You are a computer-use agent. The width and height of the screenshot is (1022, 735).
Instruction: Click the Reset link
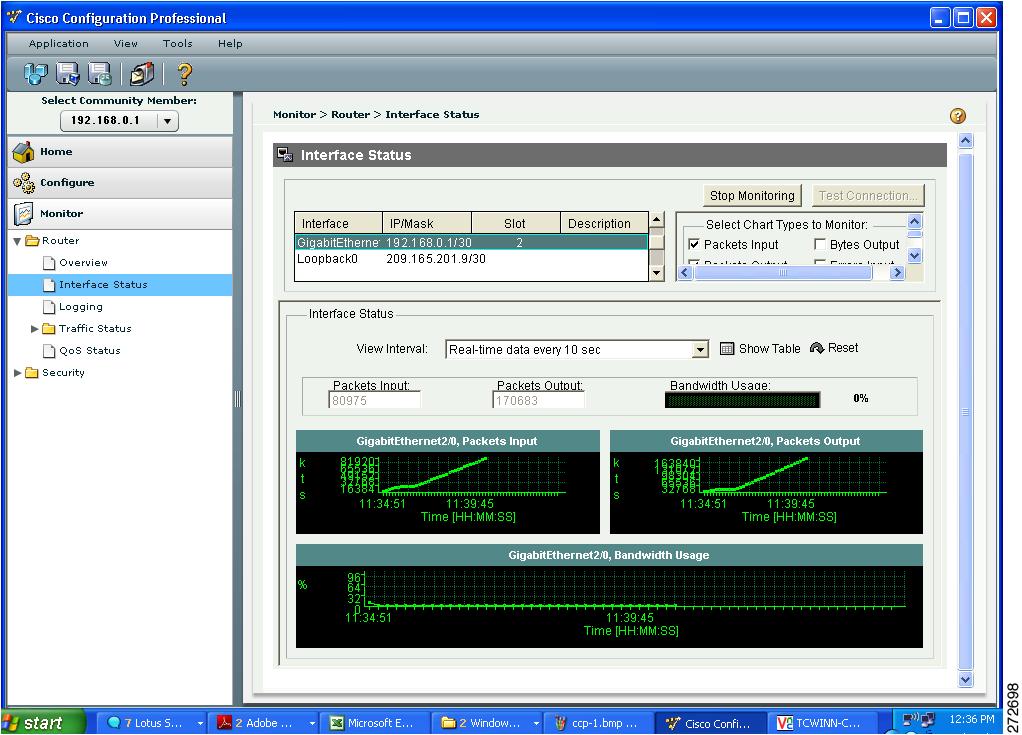[x=843, y=348]
